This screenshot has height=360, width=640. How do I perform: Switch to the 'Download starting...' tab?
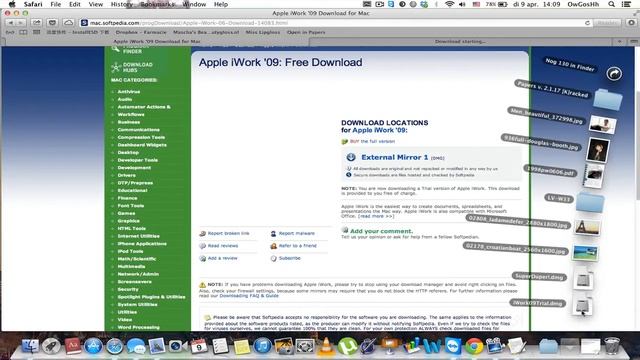coord(460,41)
